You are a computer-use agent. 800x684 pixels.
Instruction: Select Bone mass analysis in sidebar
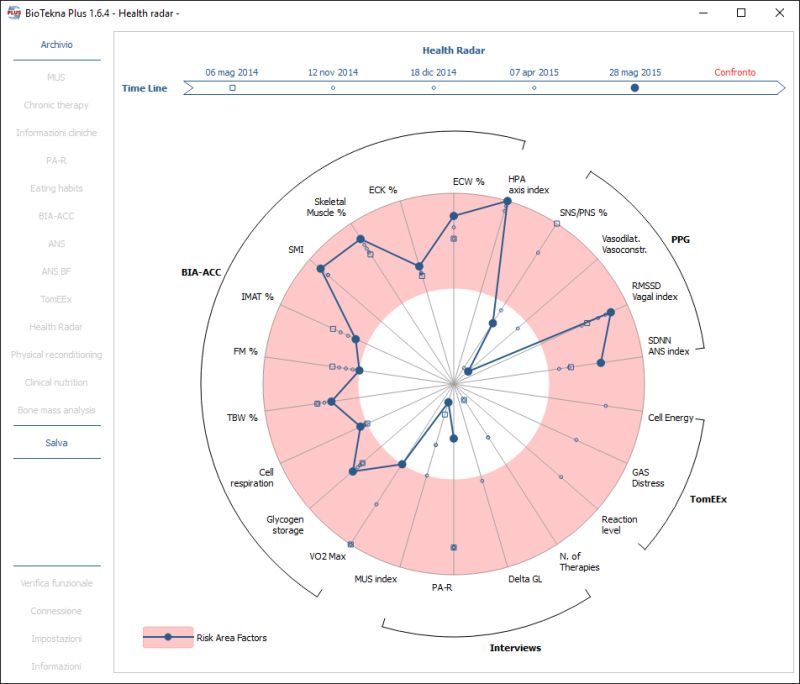(x=56, y=410)
